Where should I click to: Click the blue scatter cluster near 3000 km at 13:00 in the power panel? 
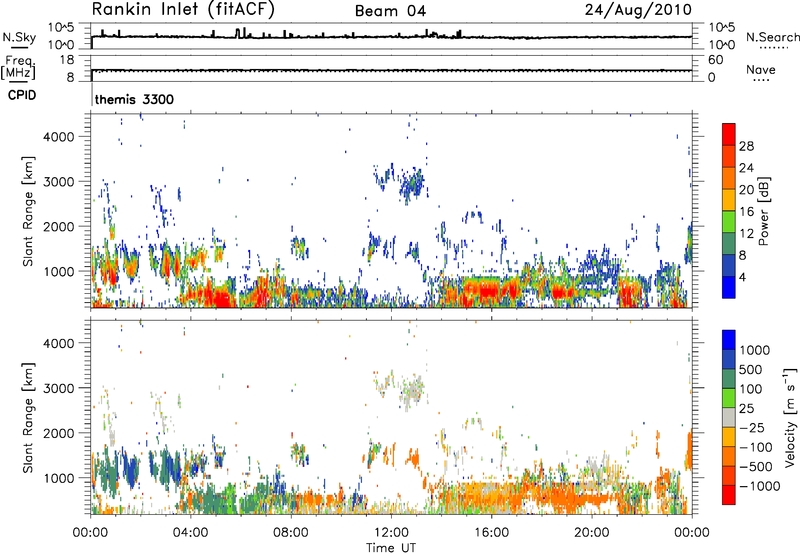pyautogui.click(x=412, y=184)
